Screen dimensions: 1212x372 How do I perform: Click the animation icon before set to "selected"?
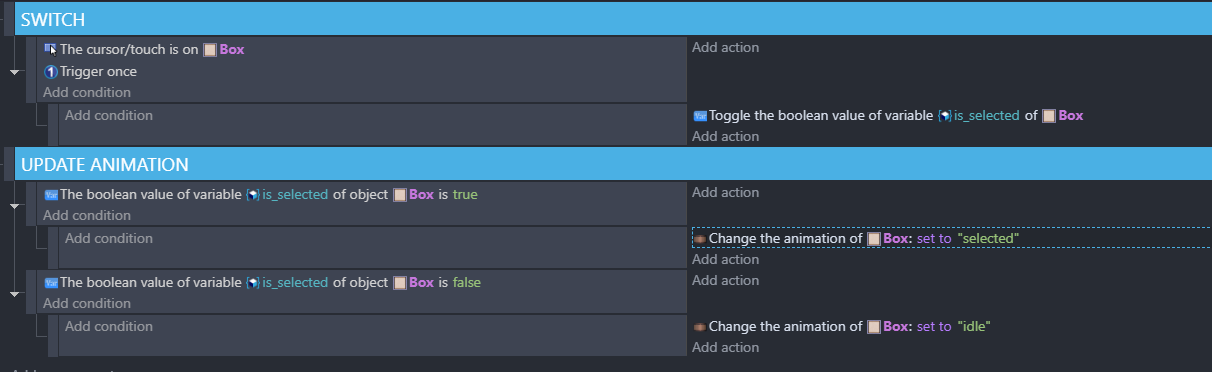700,239
